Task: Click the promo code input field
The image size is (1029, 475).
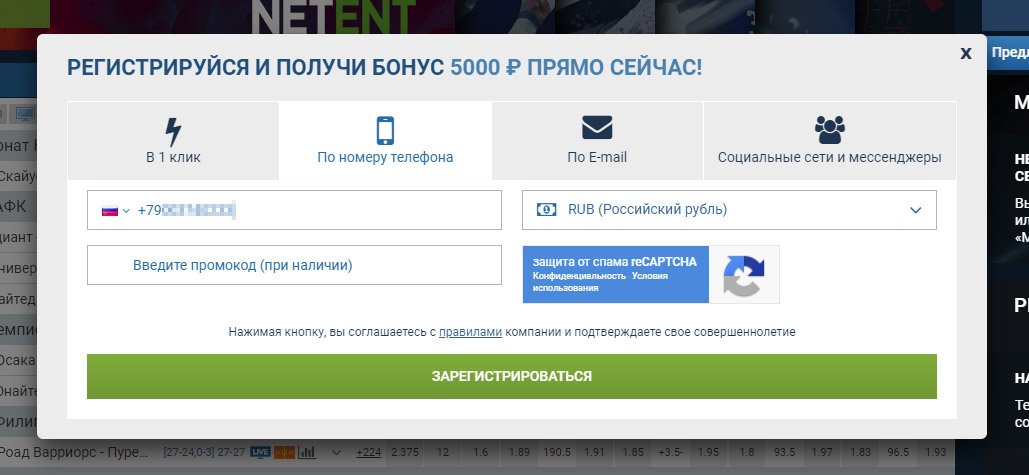Action: click(294, 265)
